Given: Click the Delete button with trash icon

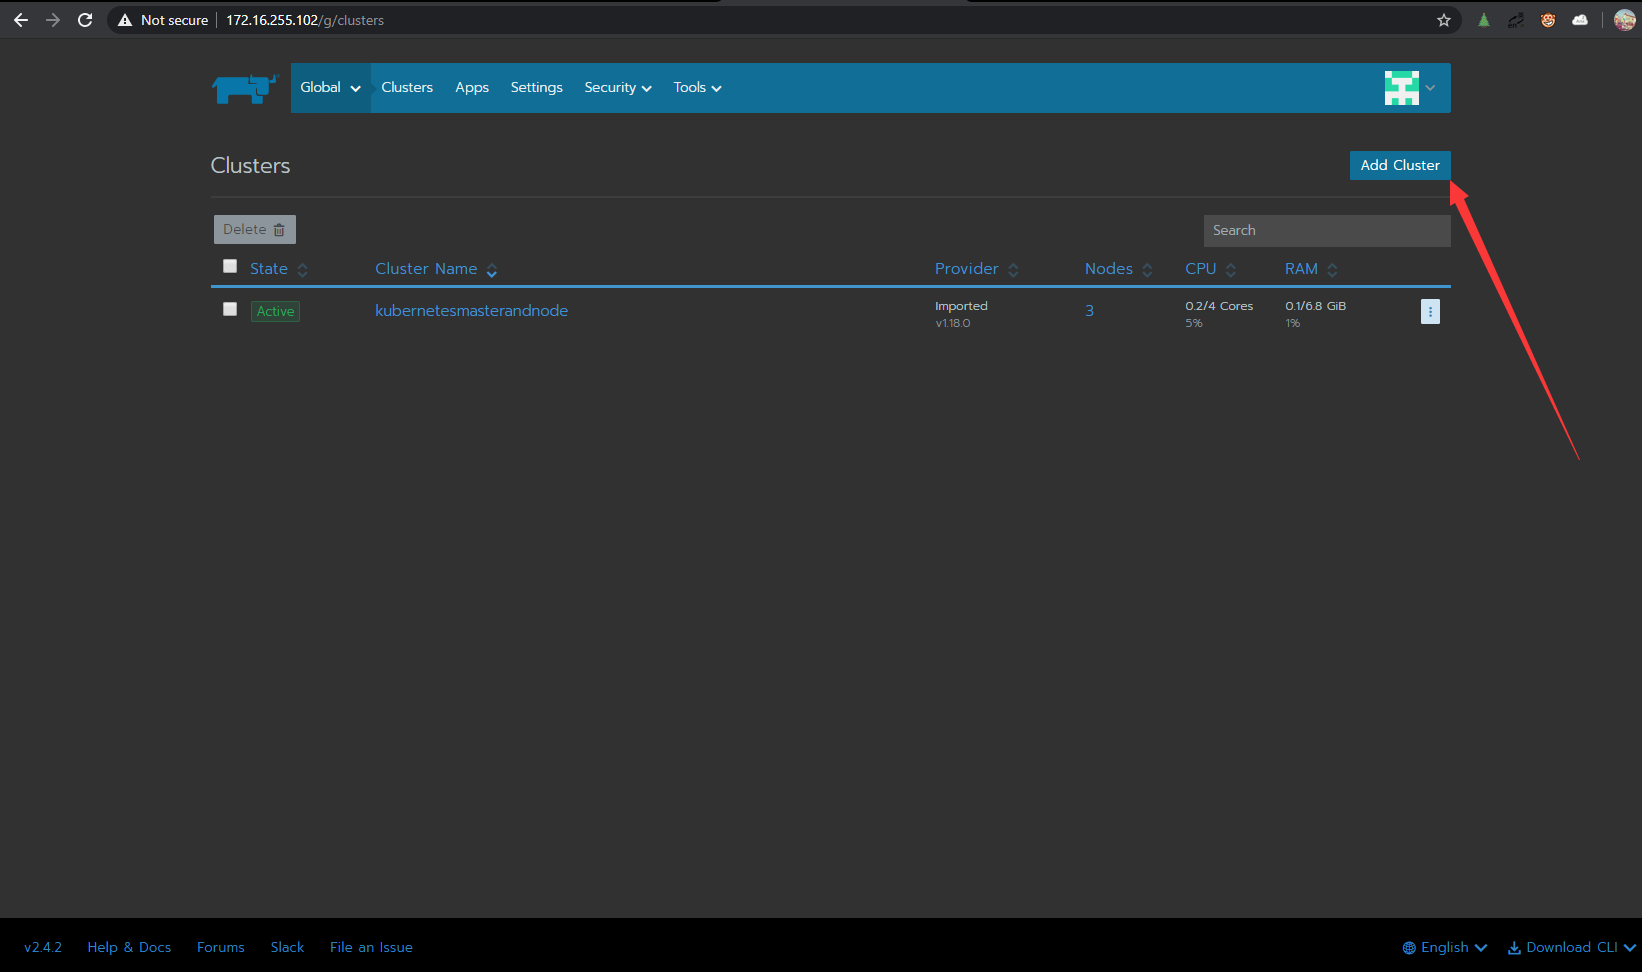Looking at the screenshot, I should [x=255, y=229].
